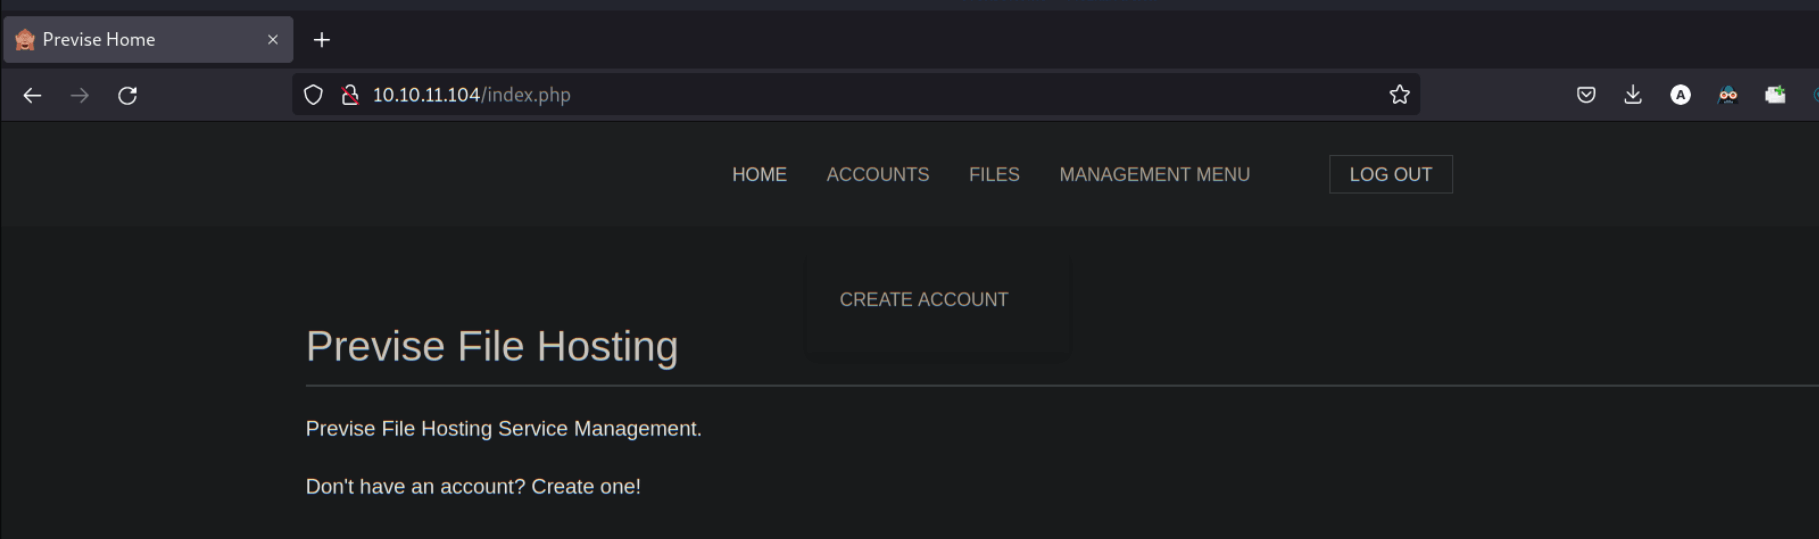Open tracking protection shield icon
The image size is (1819, 539).
[313, 95]
